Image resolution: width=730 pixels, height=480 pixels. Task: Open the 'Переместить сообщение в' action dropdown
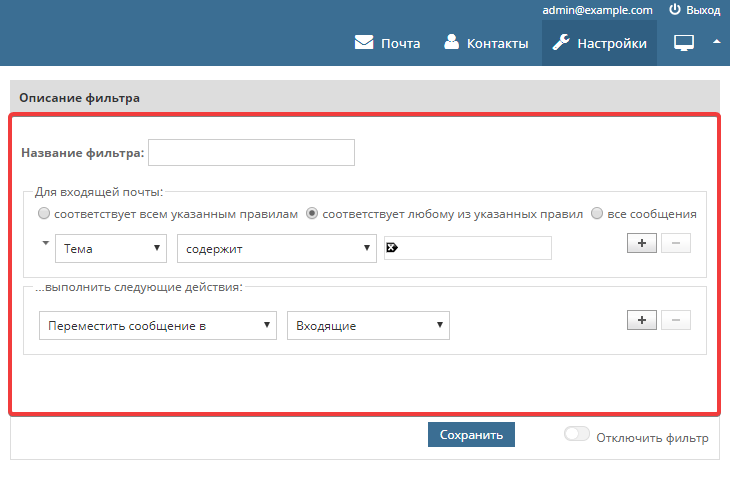[158, 325]
